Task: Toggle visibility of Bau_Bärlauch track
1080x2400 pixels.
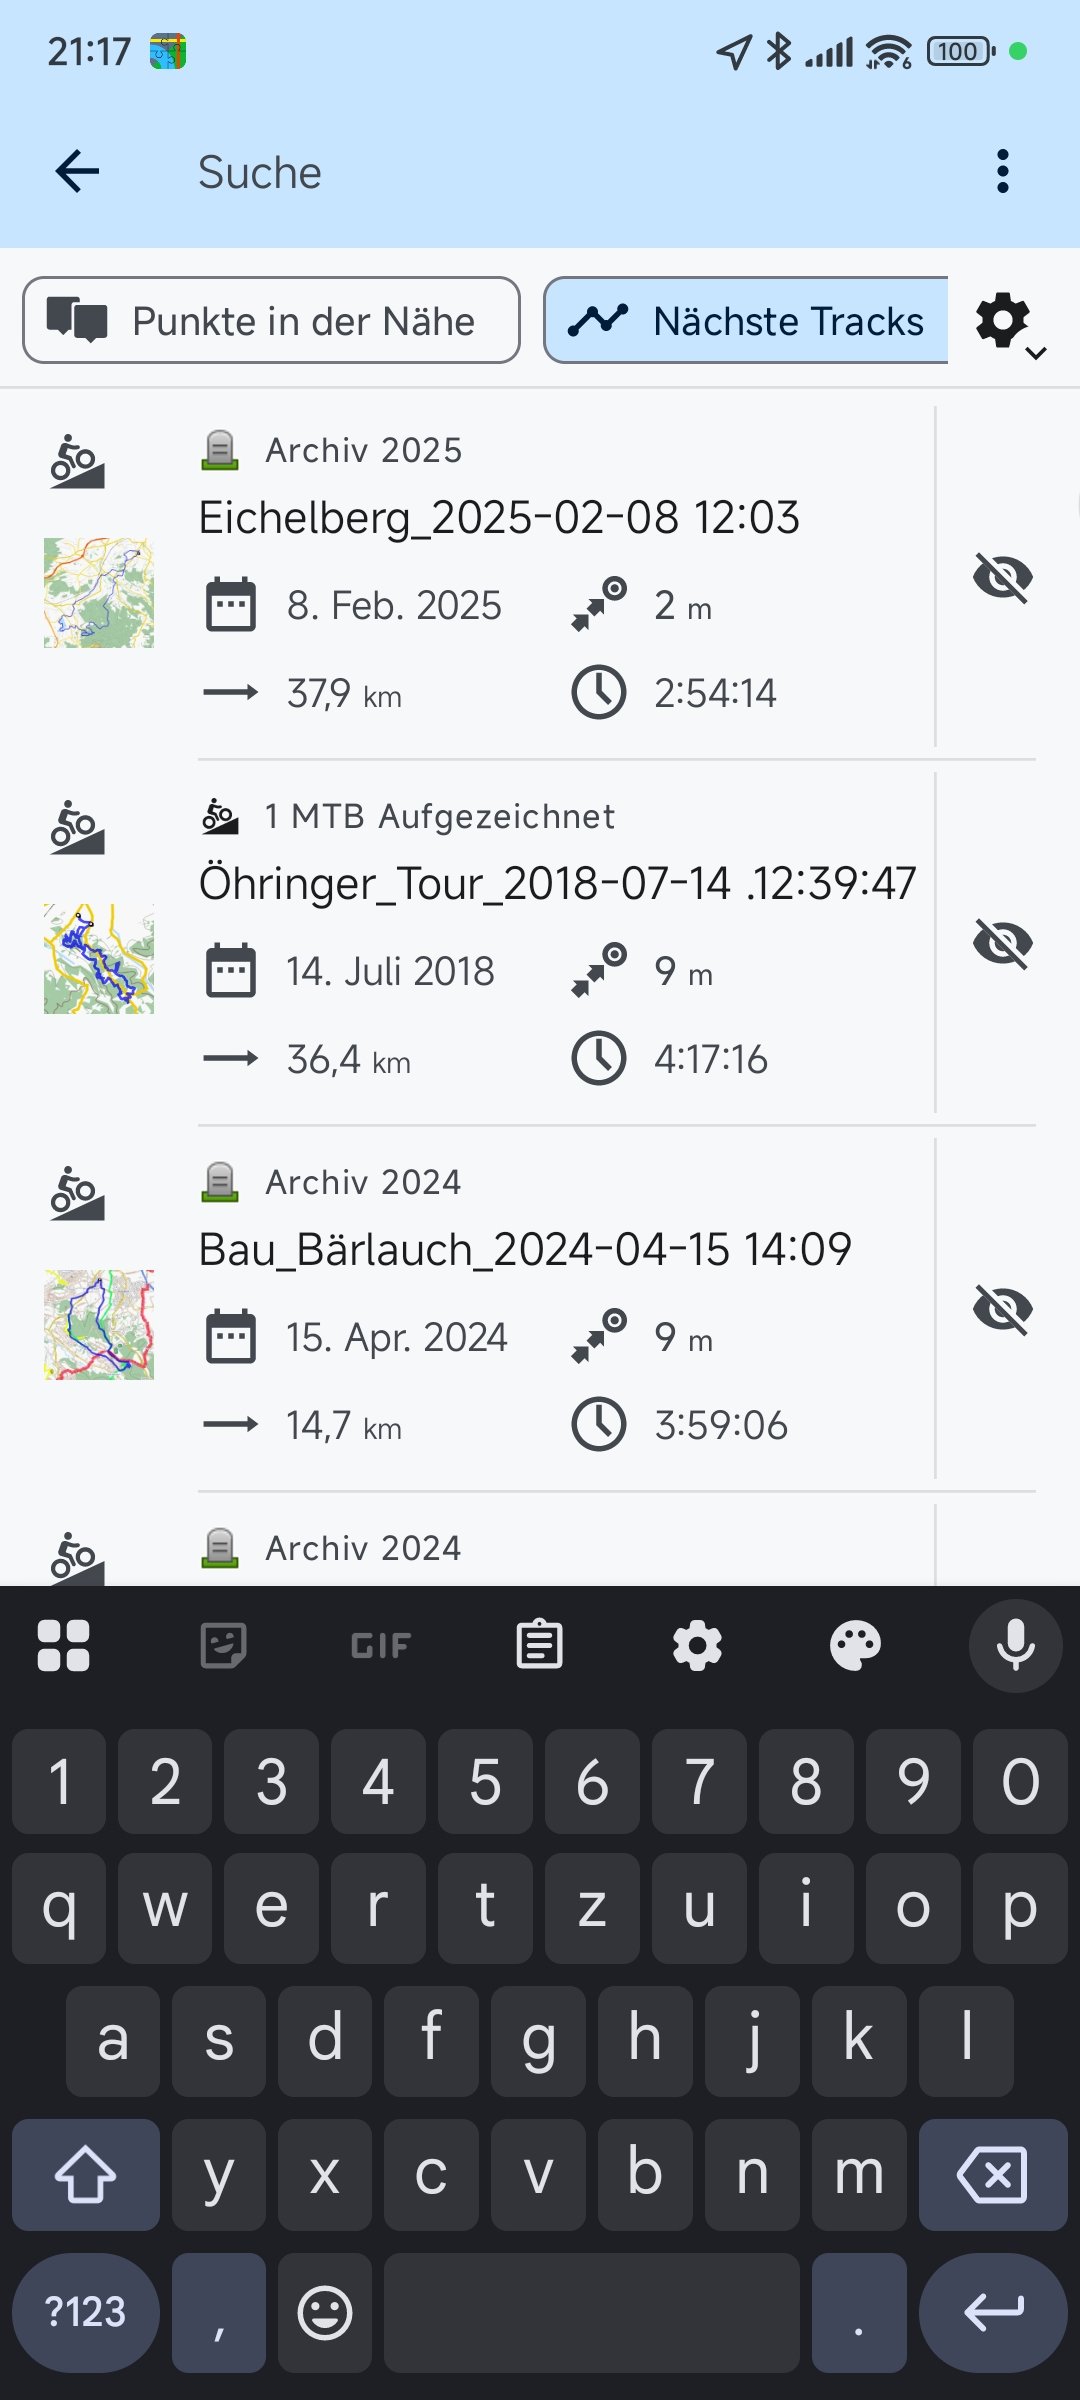Action: click(x=1002, y=1310)
